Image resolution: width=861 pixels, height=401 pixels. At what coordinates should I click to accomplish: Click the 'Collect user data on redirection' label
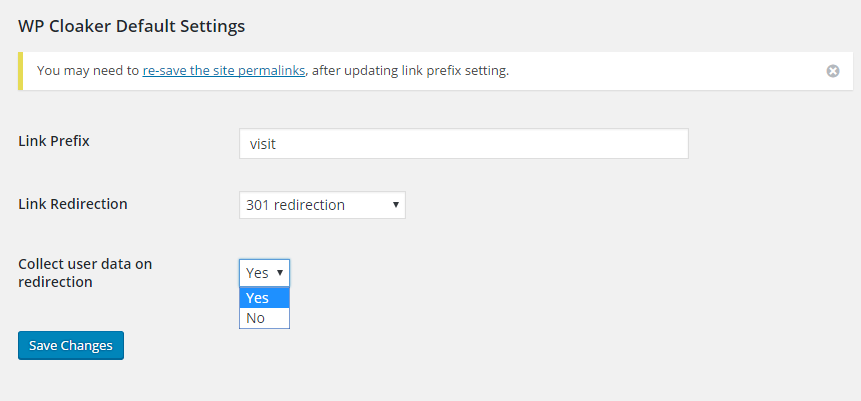pos(85,273)
